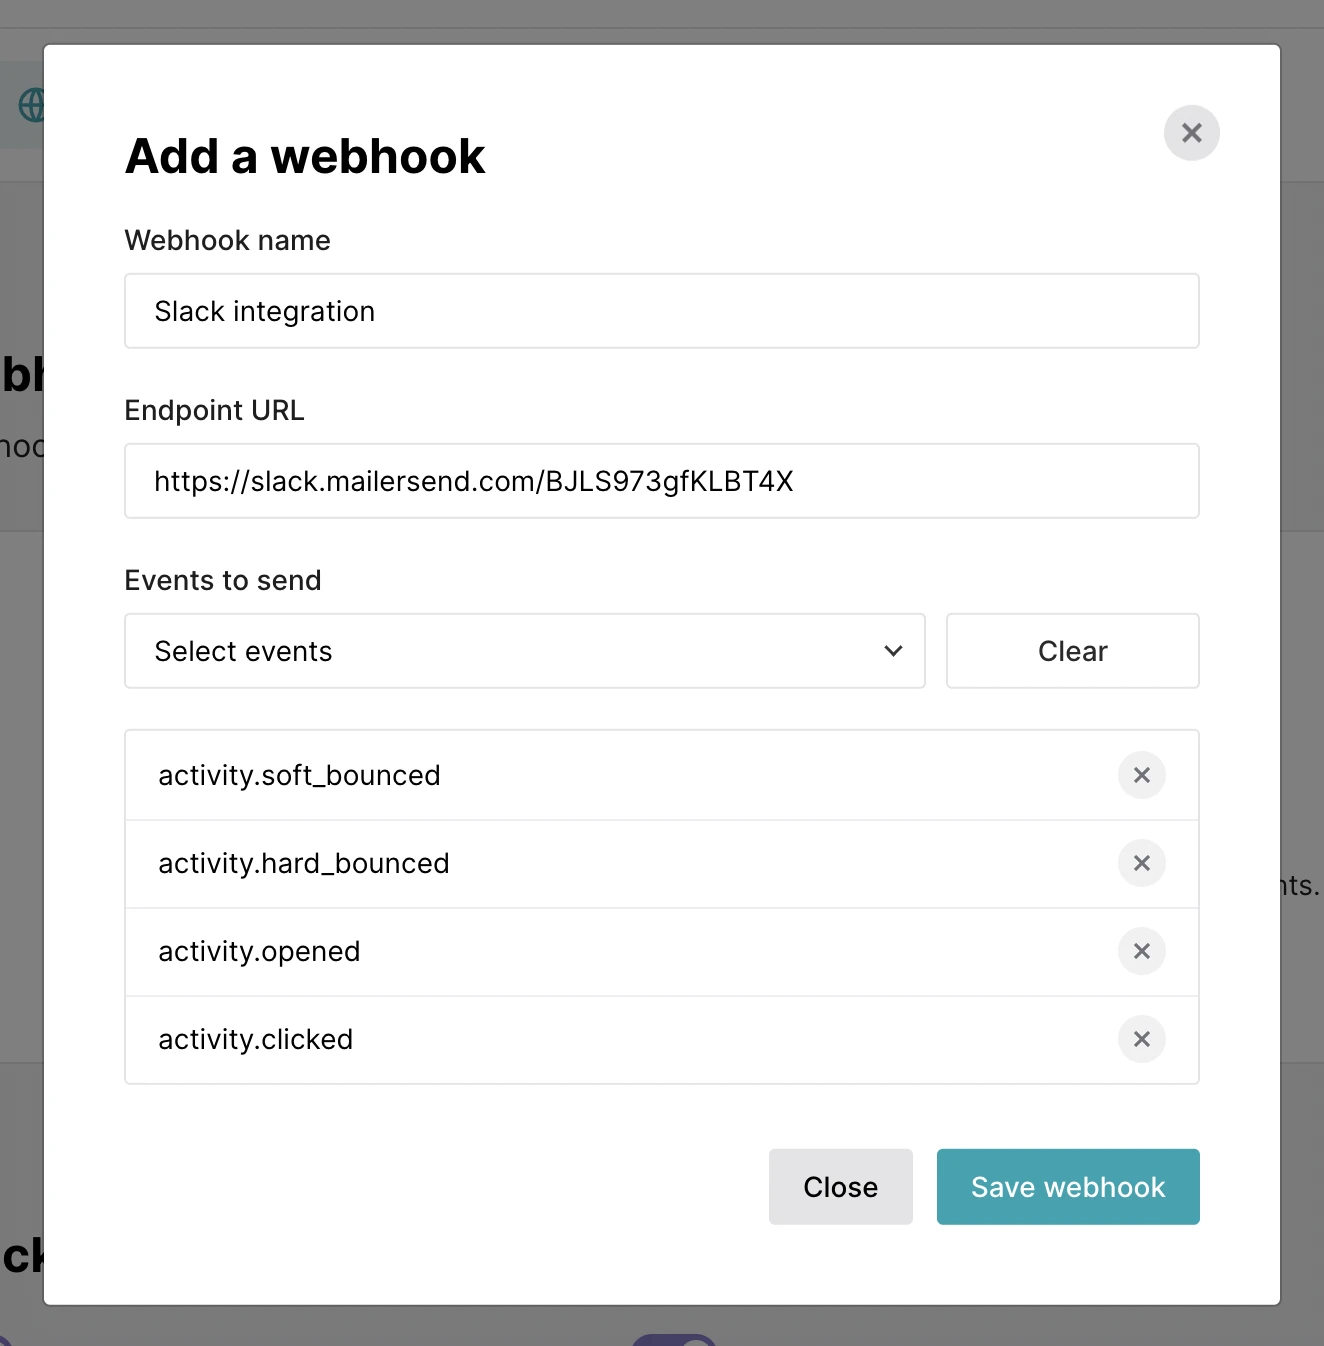The width and height of the screenshot is (1324, 1346).
Task: Click the globe icon behind the dialog
Action: pos(30,105)
